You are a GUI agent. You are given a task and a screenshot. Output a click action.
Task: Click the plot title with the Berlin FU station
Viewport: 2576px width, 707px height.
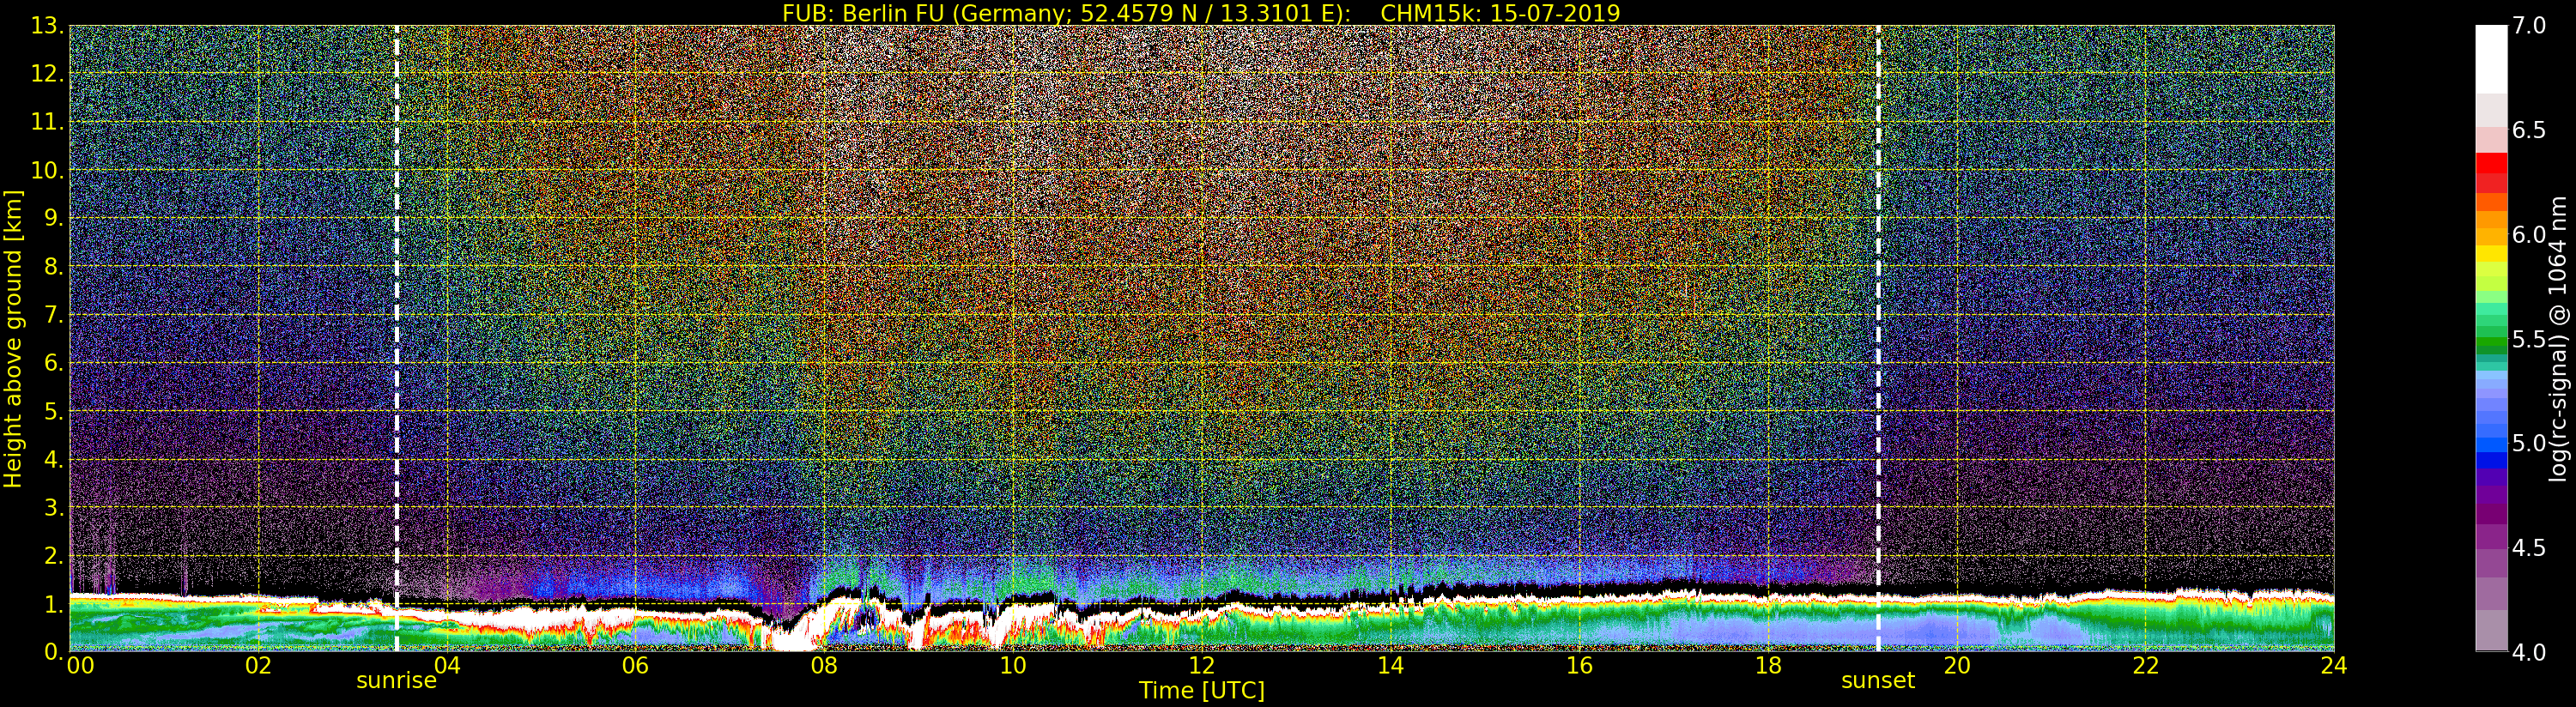pyautogui.click(x=1200, y=13)
